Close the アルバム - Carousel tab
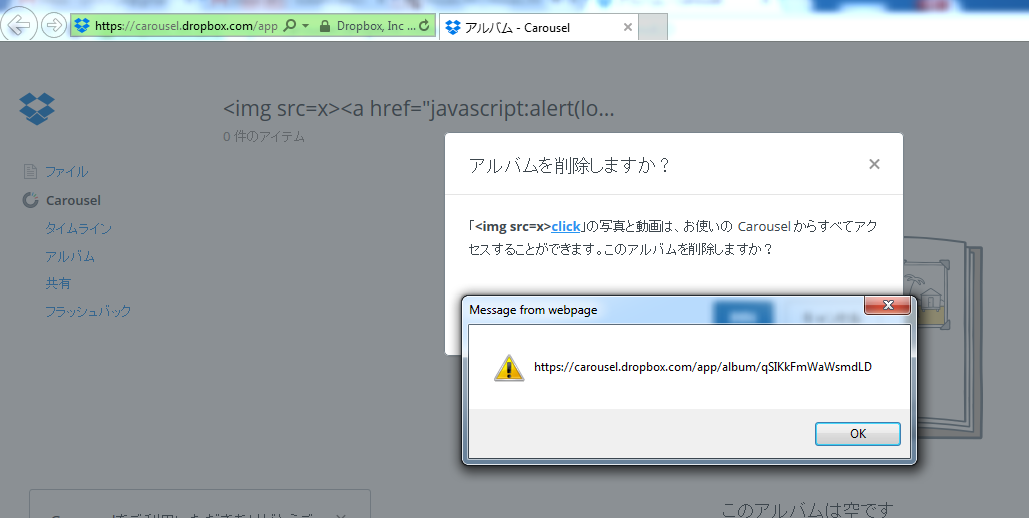 click(x=627, y=28)
